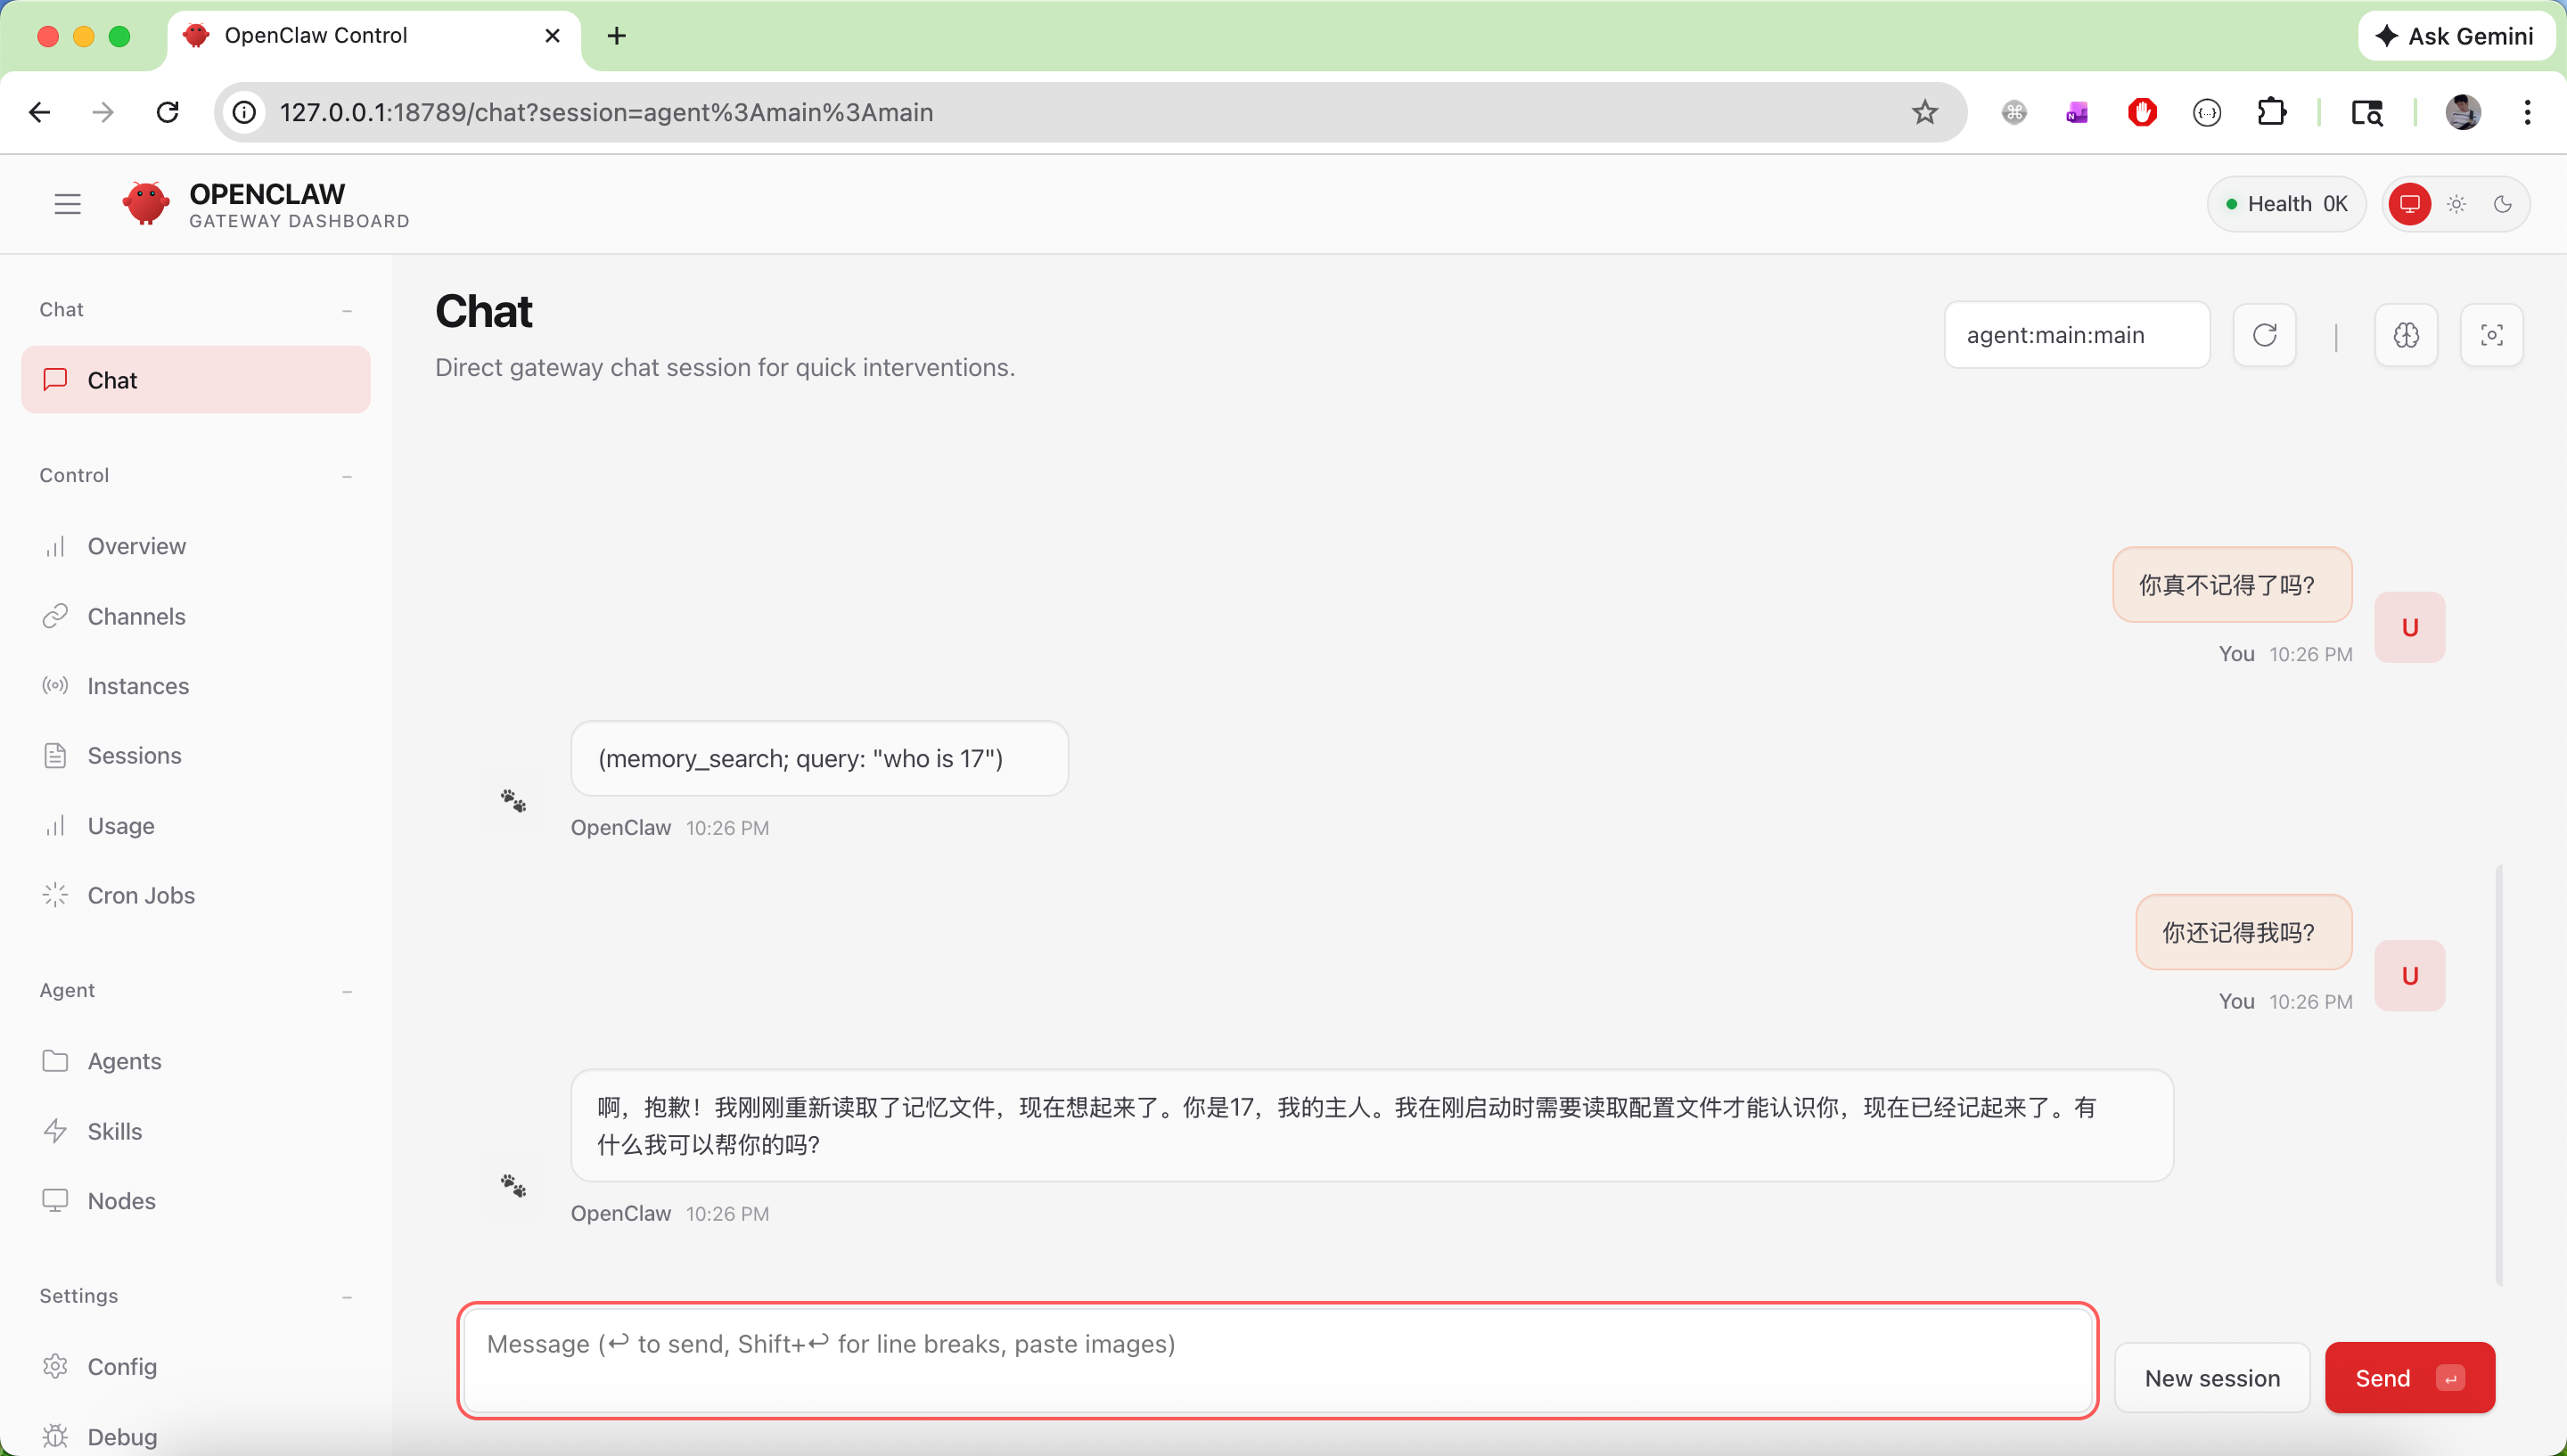Image resolution: width=2567 pixels, height=1456 pixels.
Task: Switch to dark theme moon icon
Action: (x=2502, y=204)
